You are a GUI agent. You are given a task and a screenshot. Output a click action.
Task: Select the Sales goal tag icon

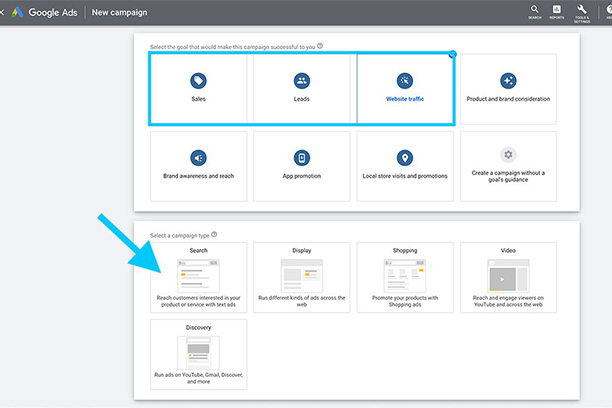198,81
